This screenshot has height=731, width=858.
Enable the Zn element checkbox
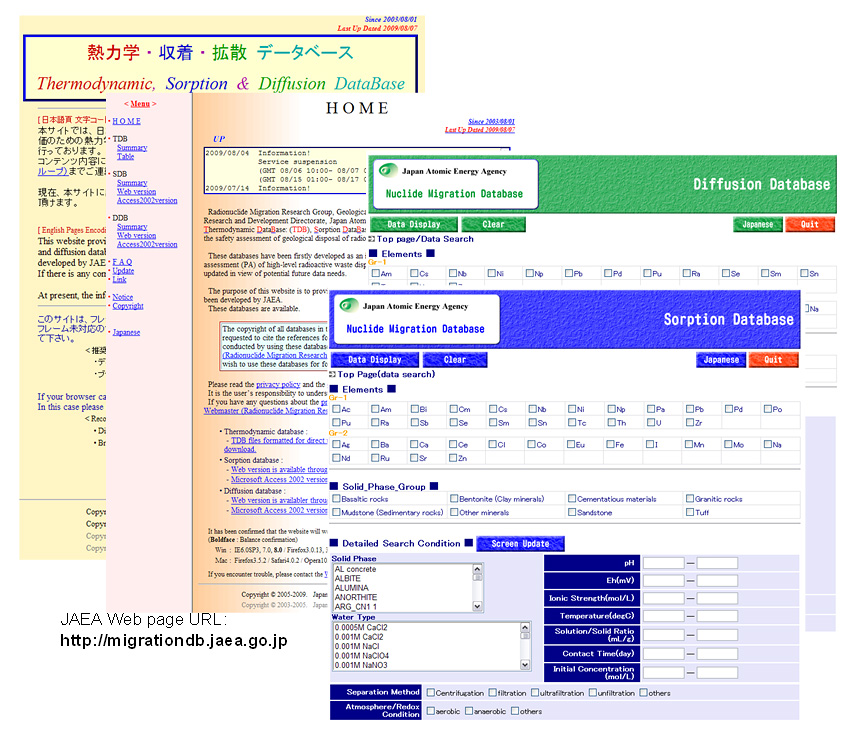pos(453,458)
